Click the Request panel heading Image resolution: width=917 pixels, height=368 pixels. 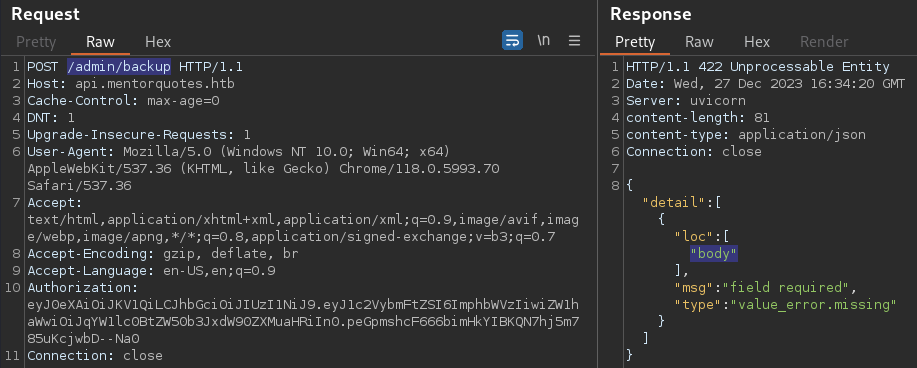[46, 14]
